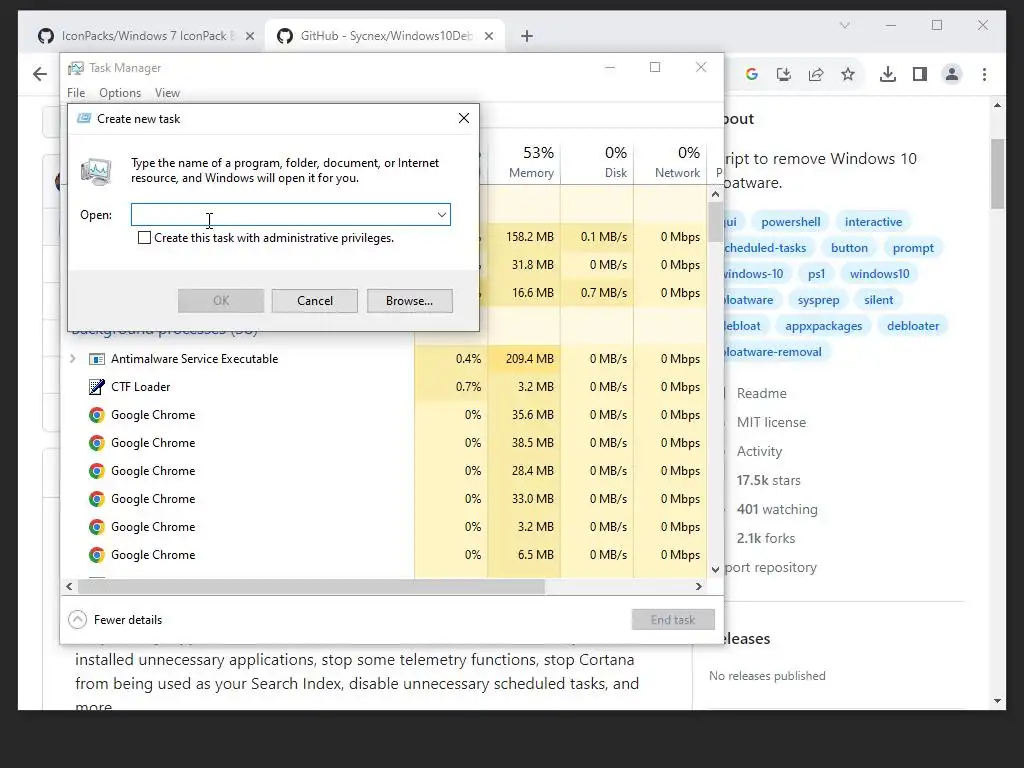Click the powershell topic tag
The image size is (1024, 768).
(790, 222)
